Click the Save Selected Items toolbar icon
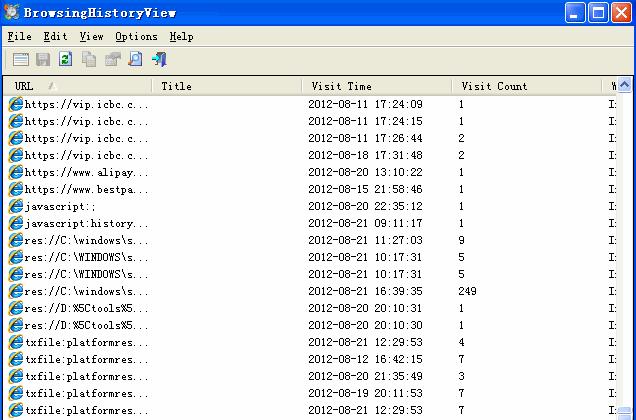 (43, 59)
